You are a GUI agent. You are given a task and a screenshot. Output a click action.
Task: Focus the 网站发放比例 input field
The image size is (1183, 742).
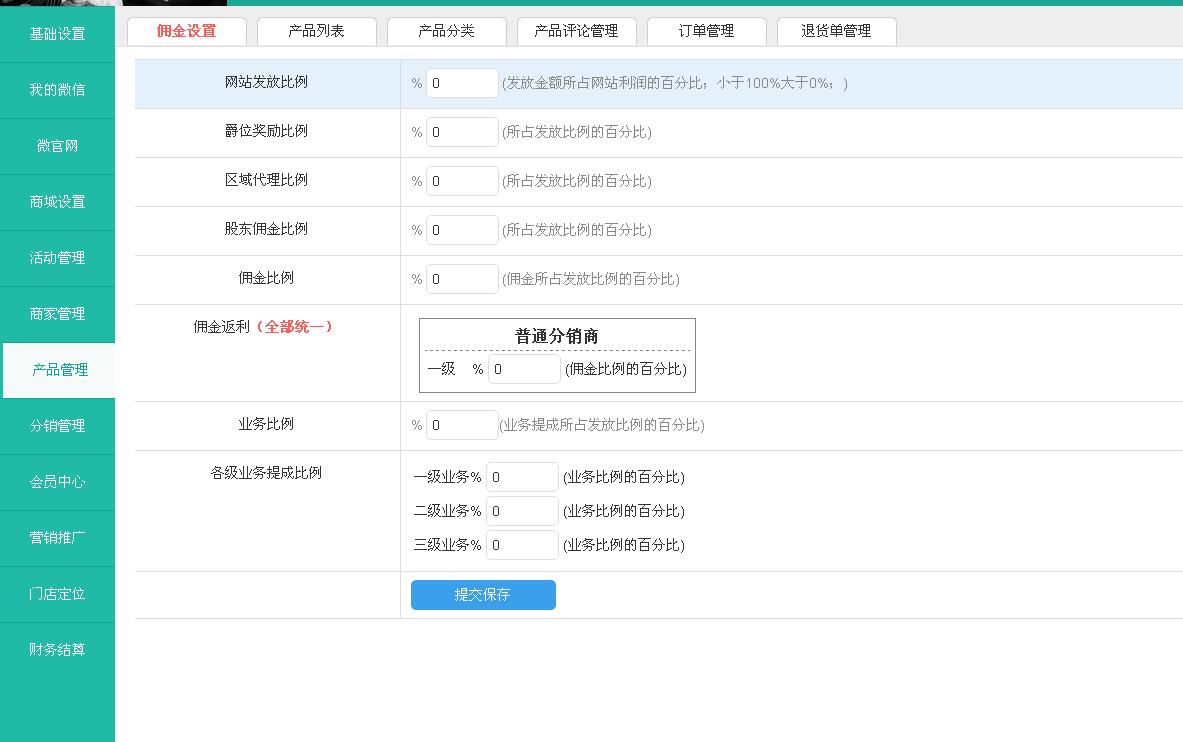tap(462, 83)
